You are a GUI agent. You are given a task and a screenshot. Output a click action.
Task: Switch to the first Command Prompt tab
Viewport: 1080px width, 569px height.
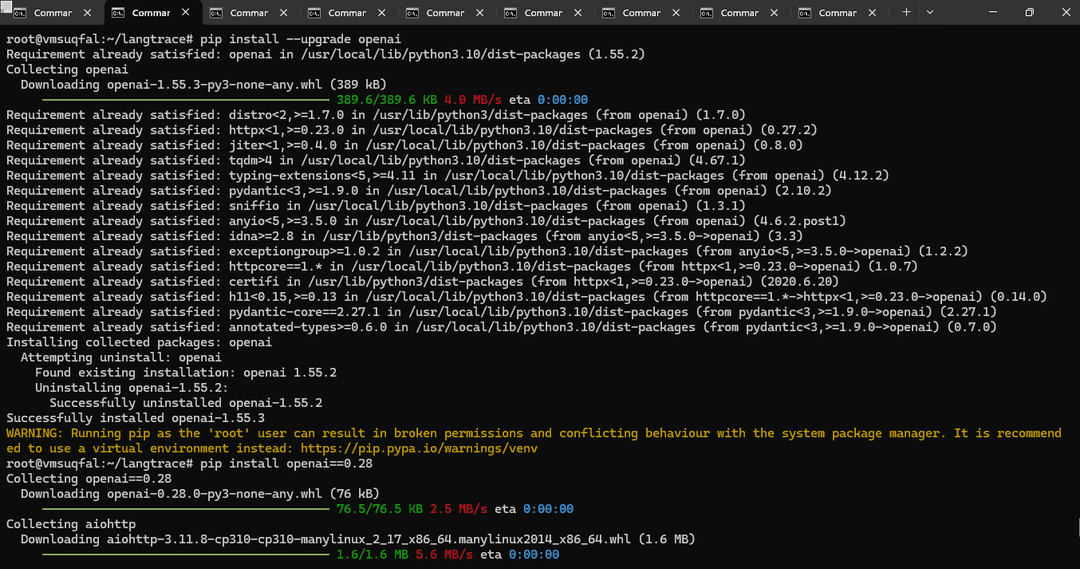[x=50, y=13]
